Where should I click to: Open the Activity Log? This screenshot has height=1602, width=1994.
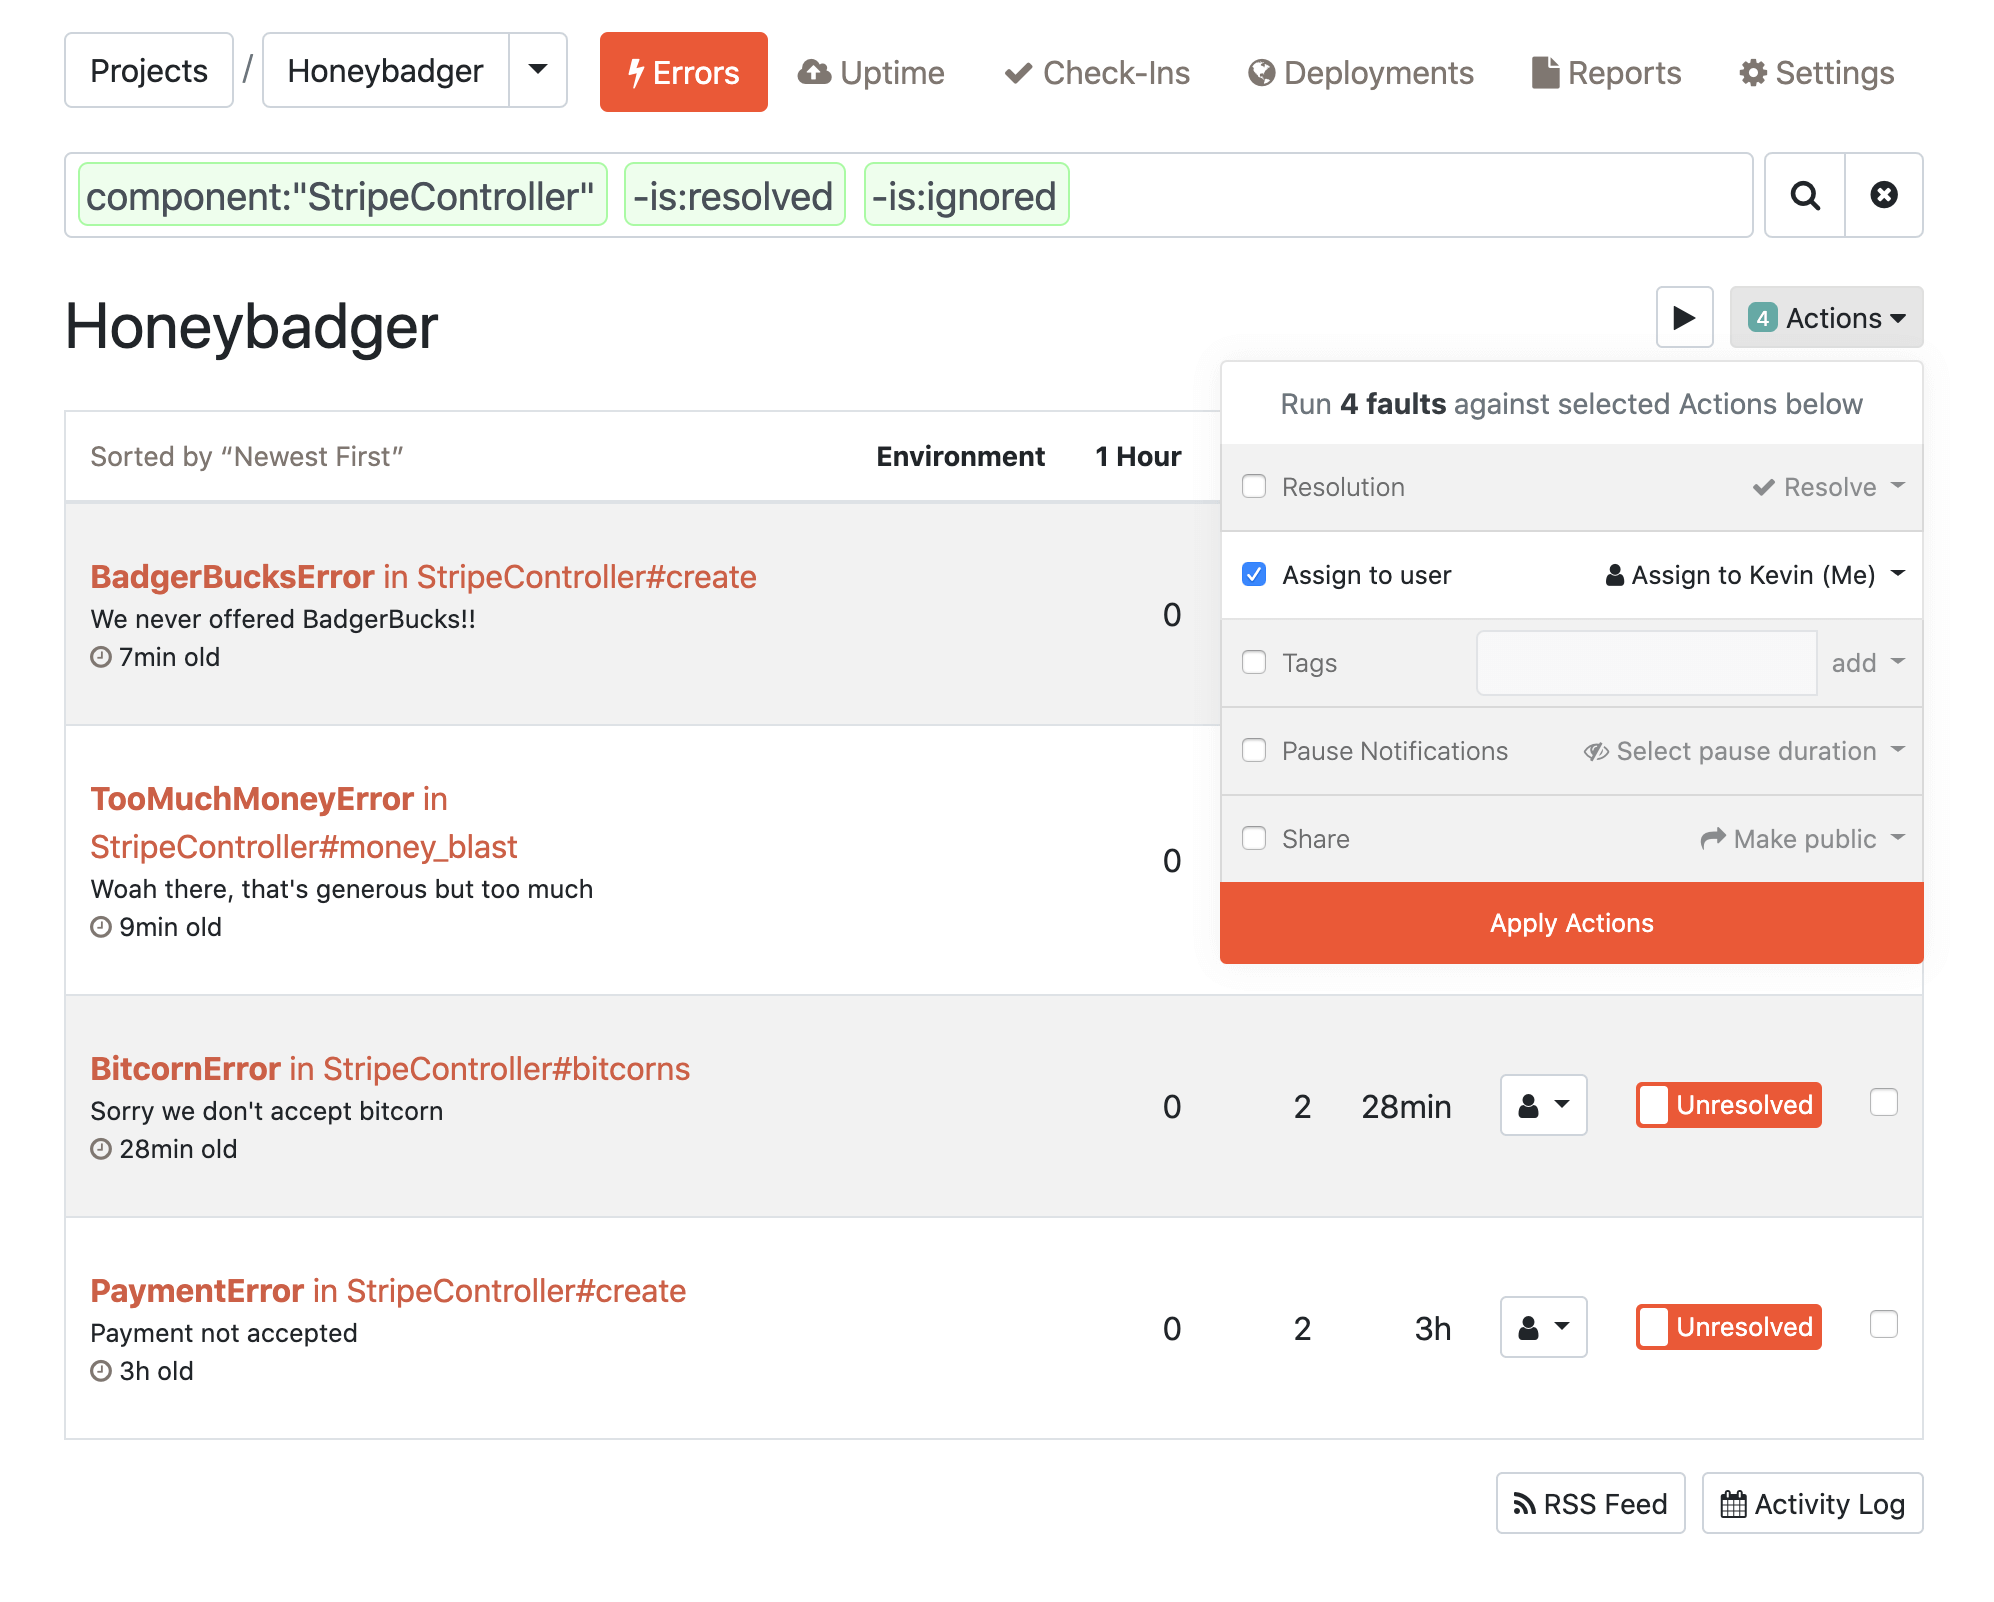tap(1811, 1503)
